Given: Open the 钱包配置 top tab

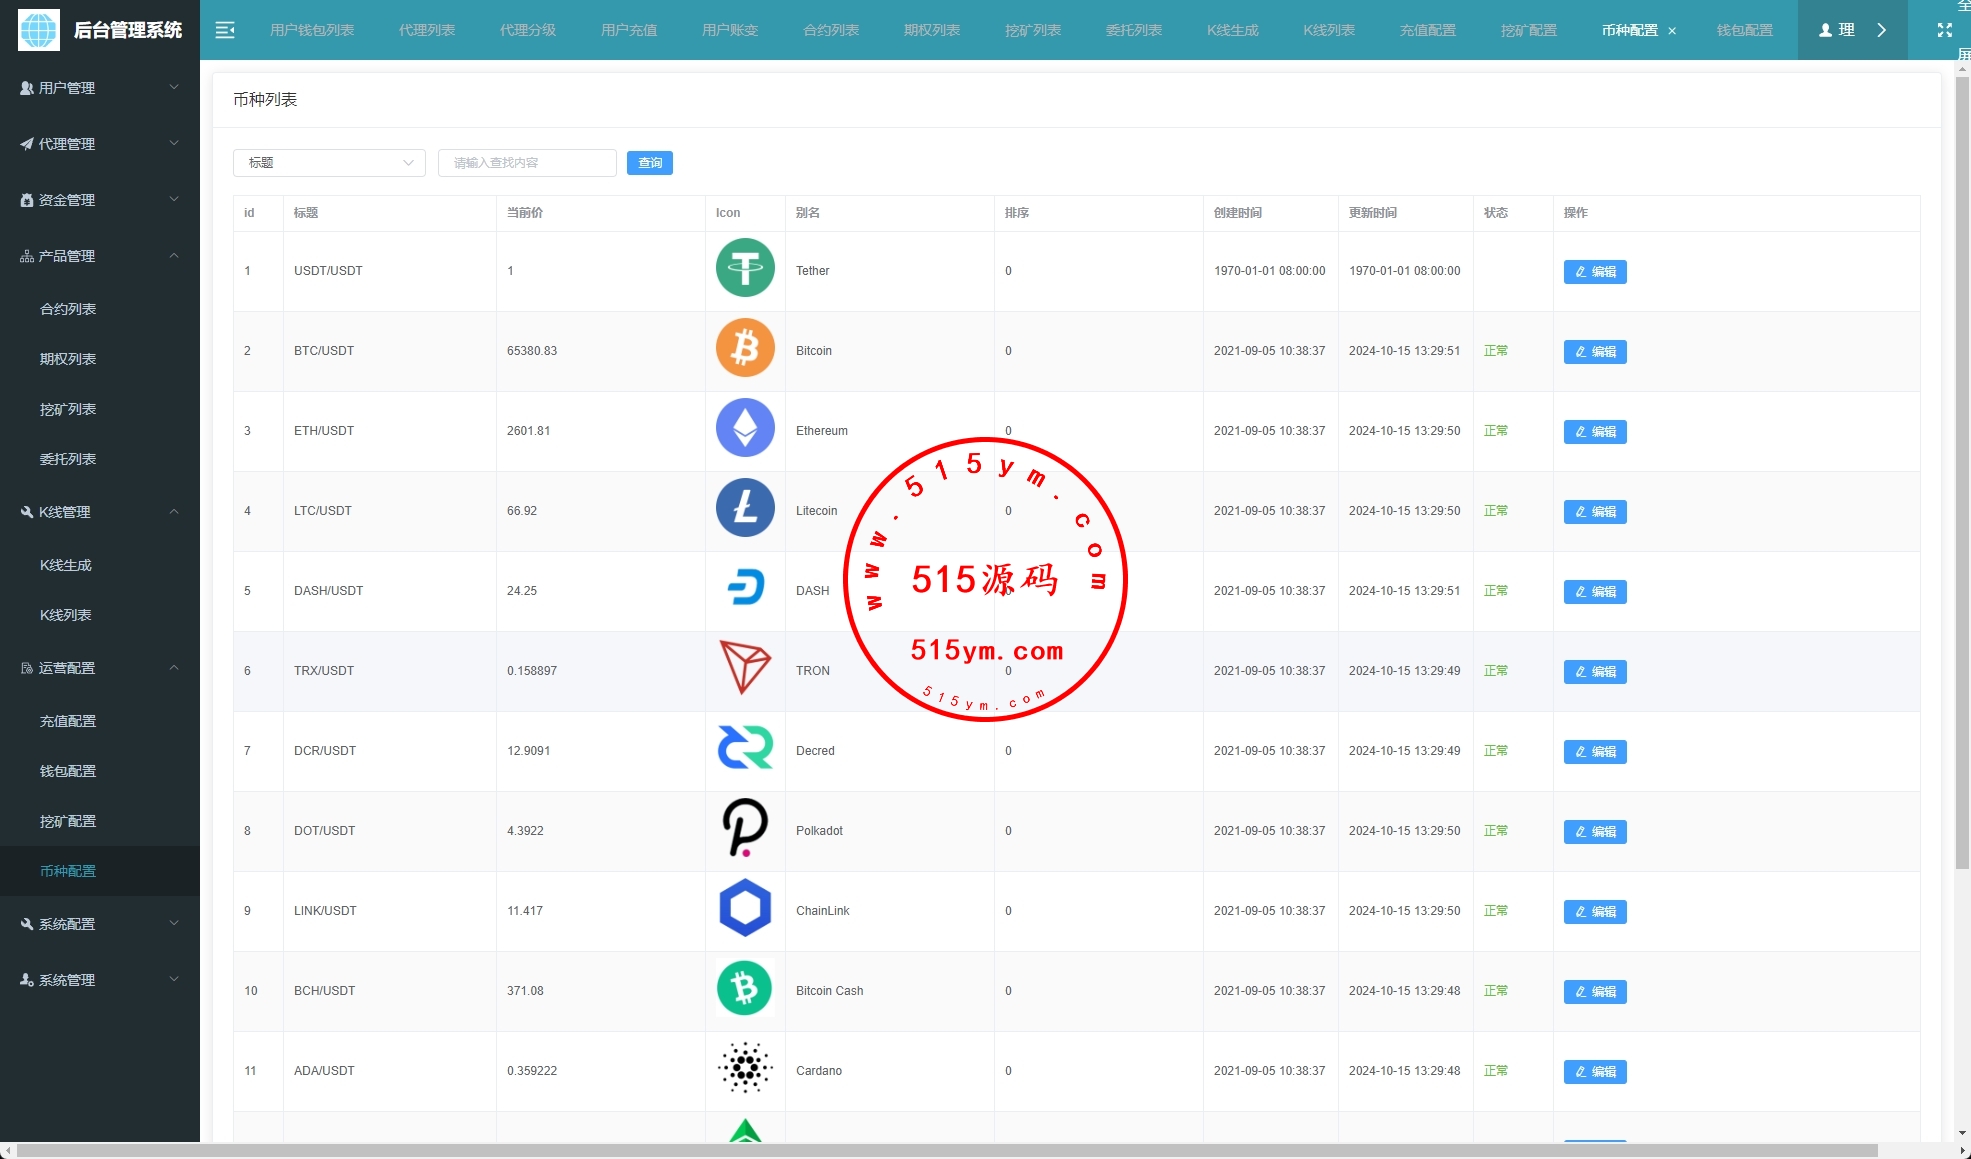Looking at the screenshot, I should pos(1744,30).
